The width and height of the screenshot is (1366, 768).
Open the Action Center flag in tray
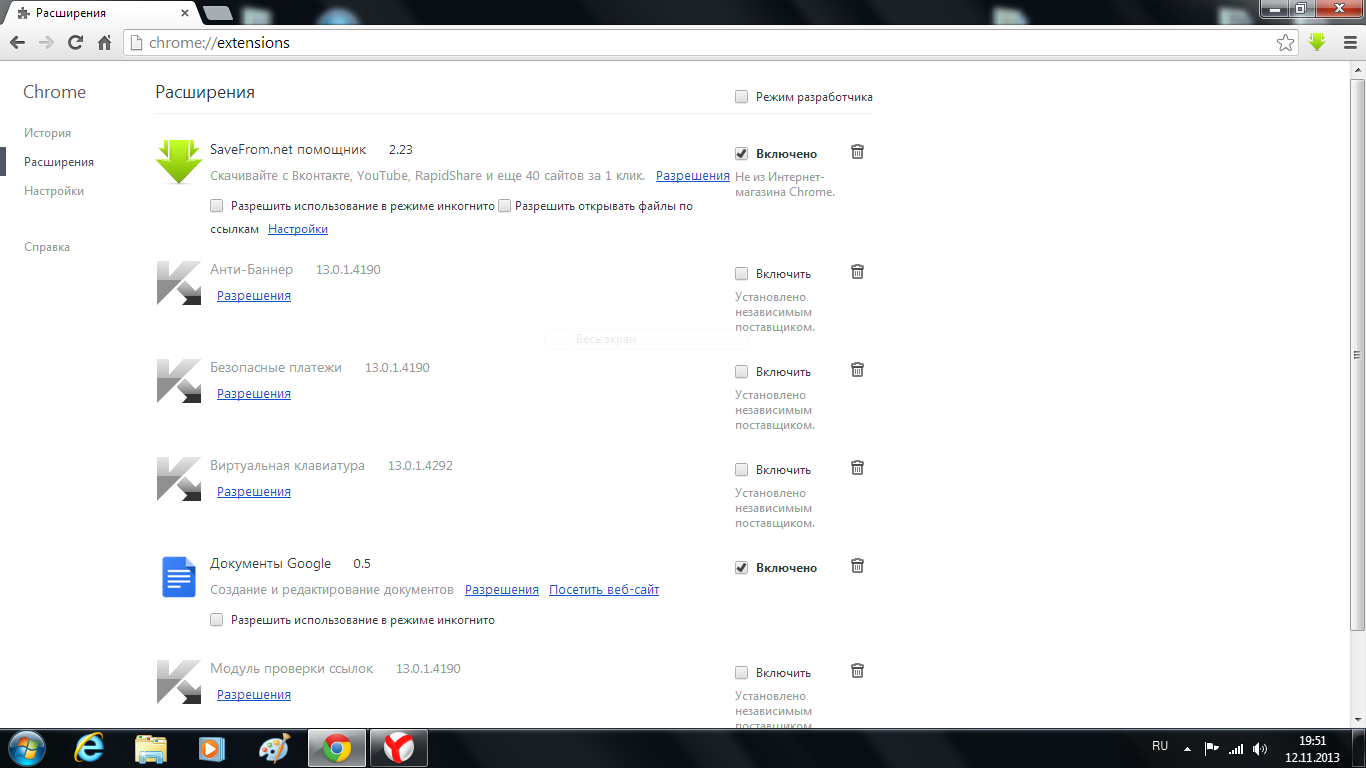coord(1211,748)
